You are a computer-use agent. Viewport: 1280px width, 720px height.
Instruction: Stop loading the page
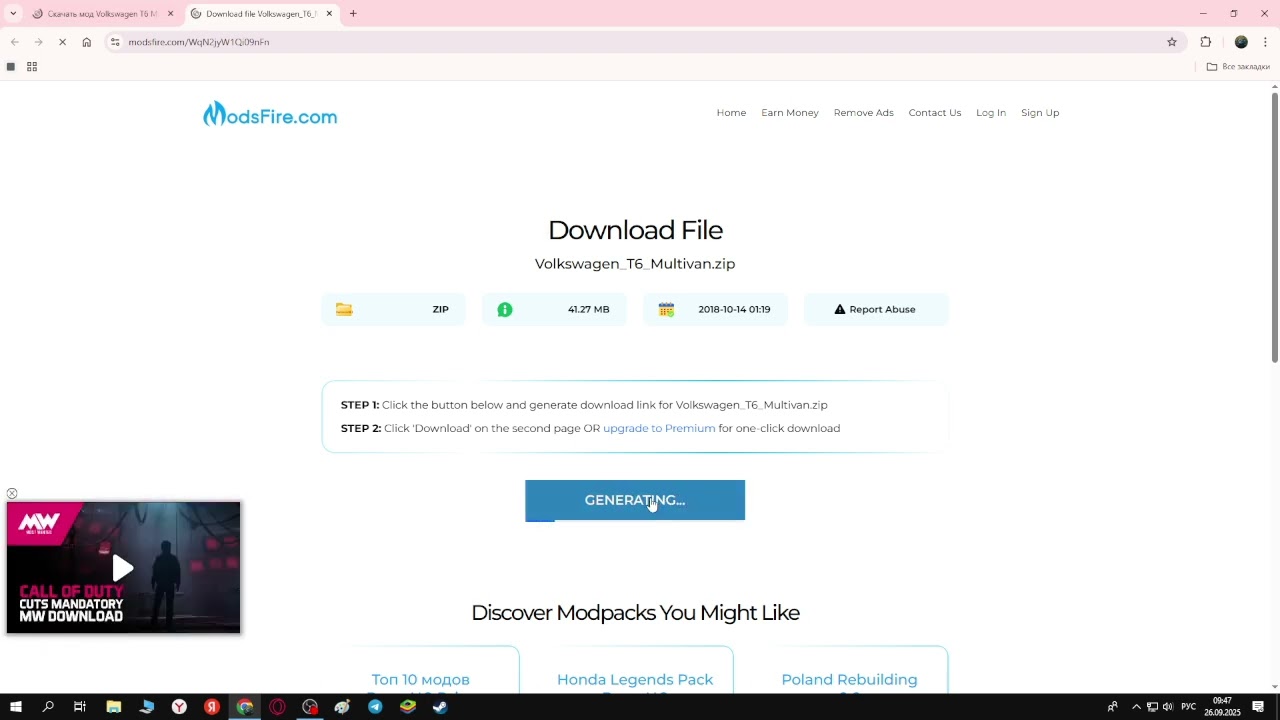click(62, 42)
